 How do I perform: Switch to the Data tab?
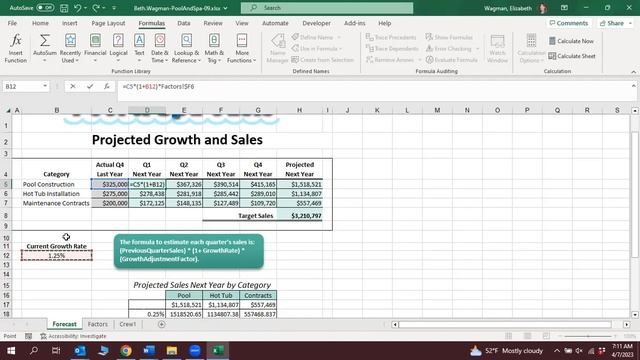coord(184,23)
